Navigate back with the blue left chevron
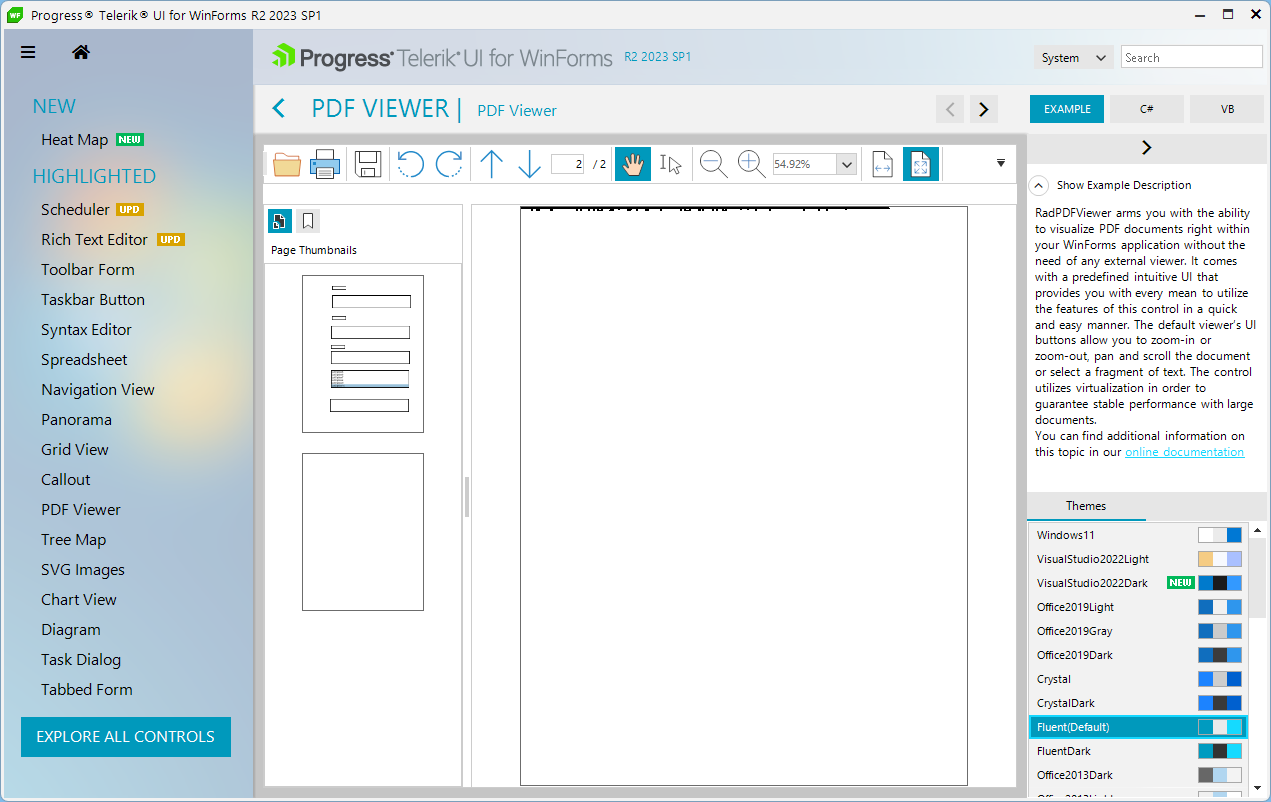Screen dimensions: 1271x802 (279, 109)
